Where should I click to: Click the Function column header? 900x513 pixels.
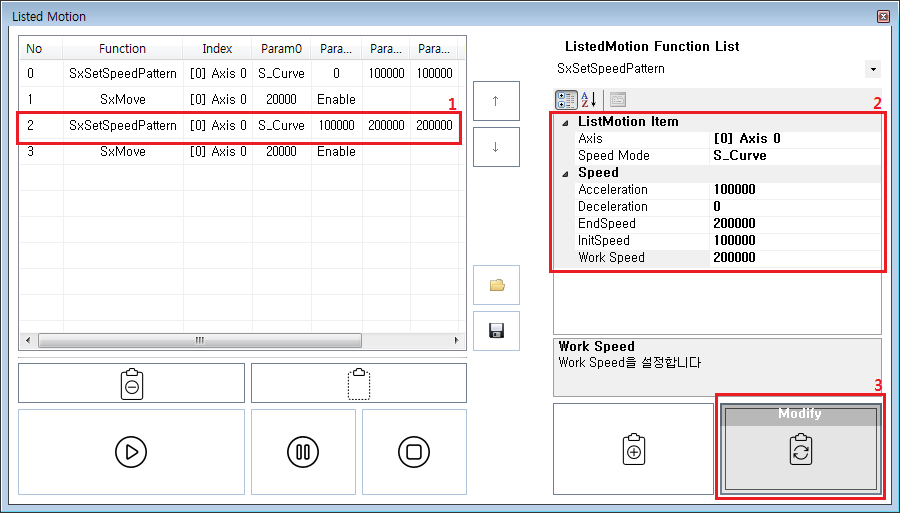coord(122,49)
